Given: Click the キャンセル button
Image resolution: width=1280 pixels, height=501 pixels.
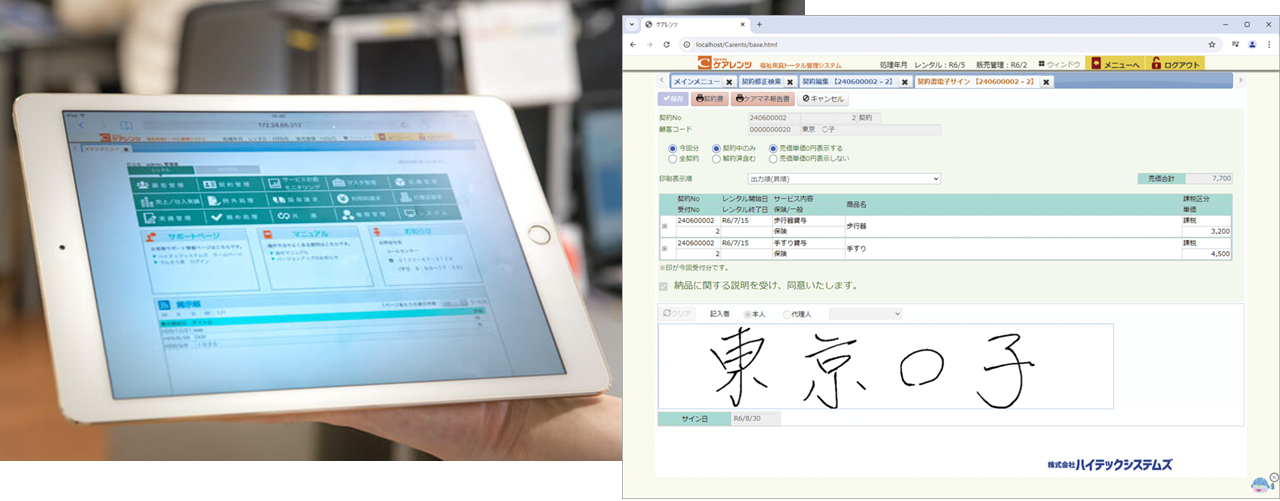Looking at the screenshot, I should [823, 99].
